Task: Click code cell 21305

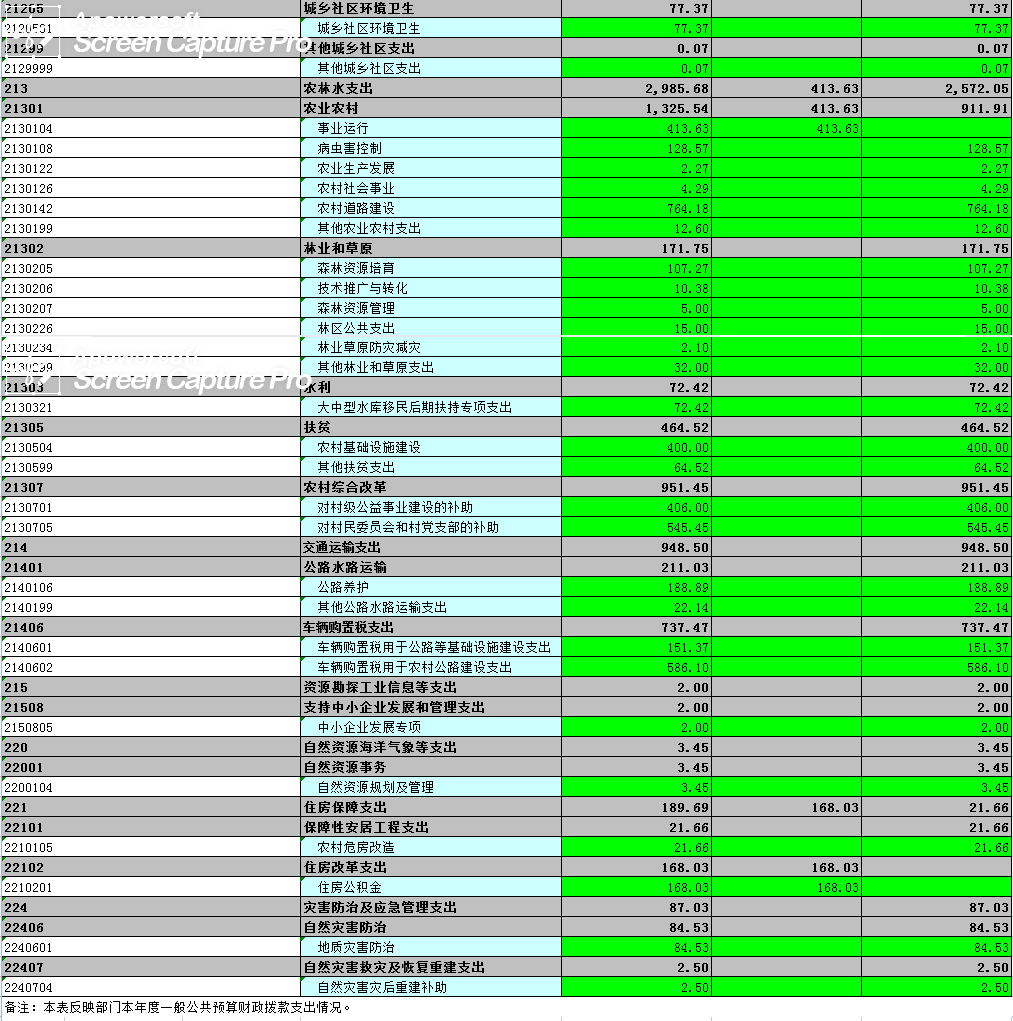Action: (x=151, y=427)
